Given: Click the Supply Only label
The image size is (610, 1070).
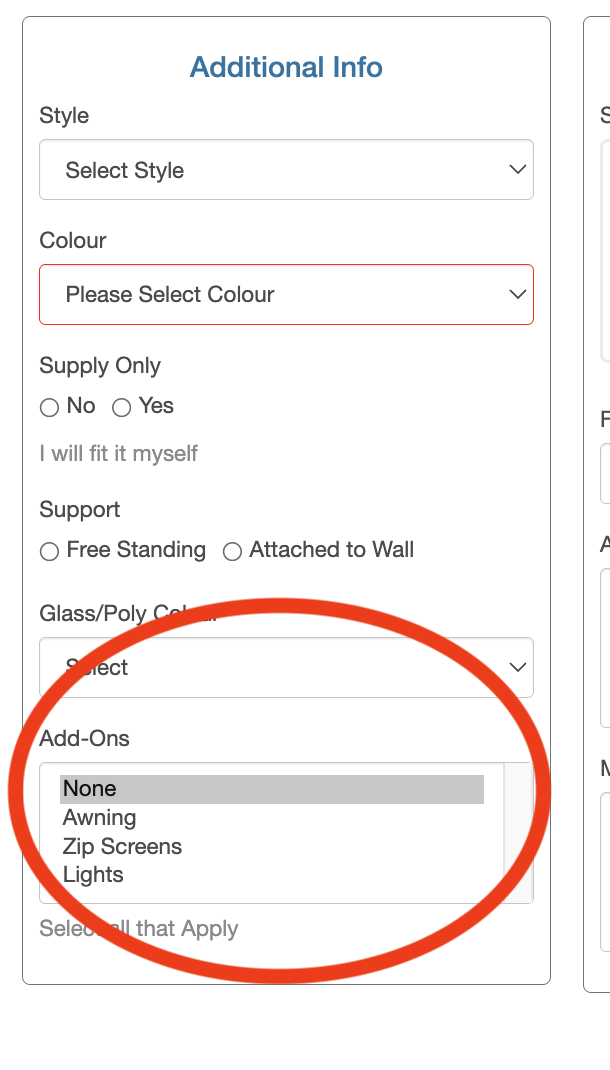Looking at the screenshot, I should (100, 366).
